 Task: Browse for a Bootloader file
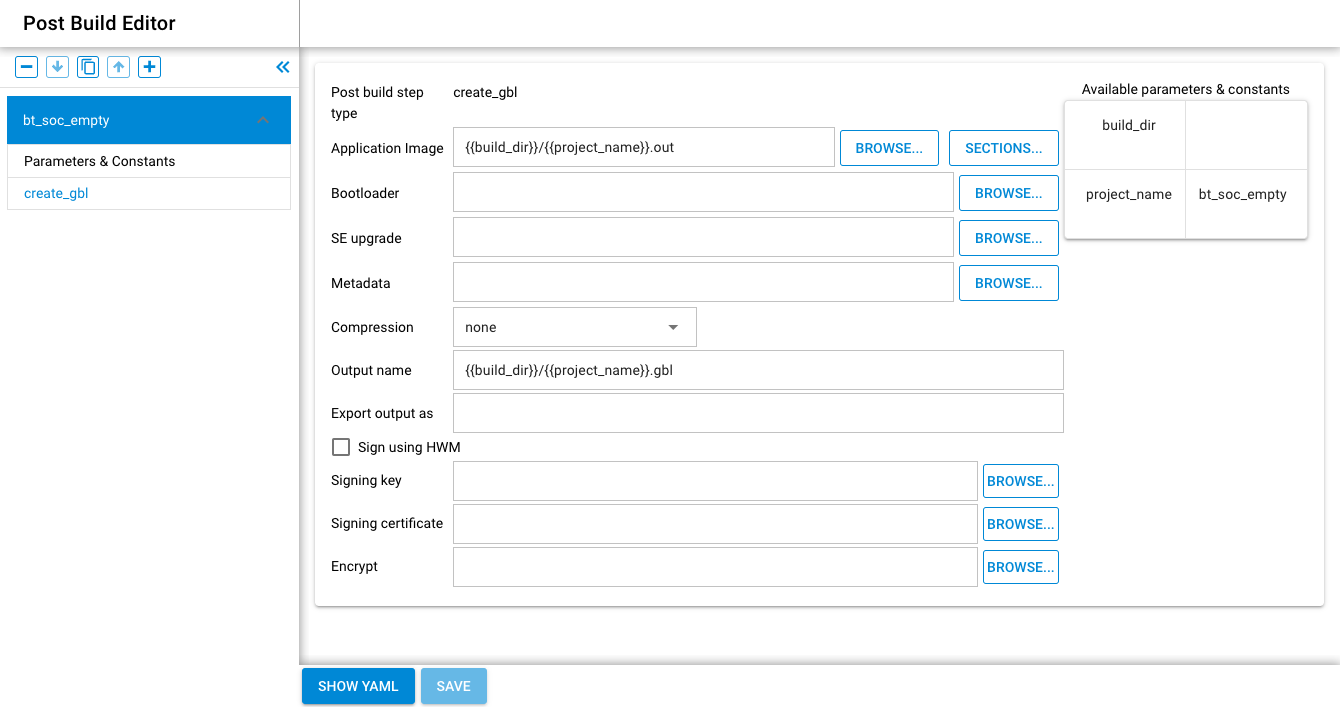1008,192
